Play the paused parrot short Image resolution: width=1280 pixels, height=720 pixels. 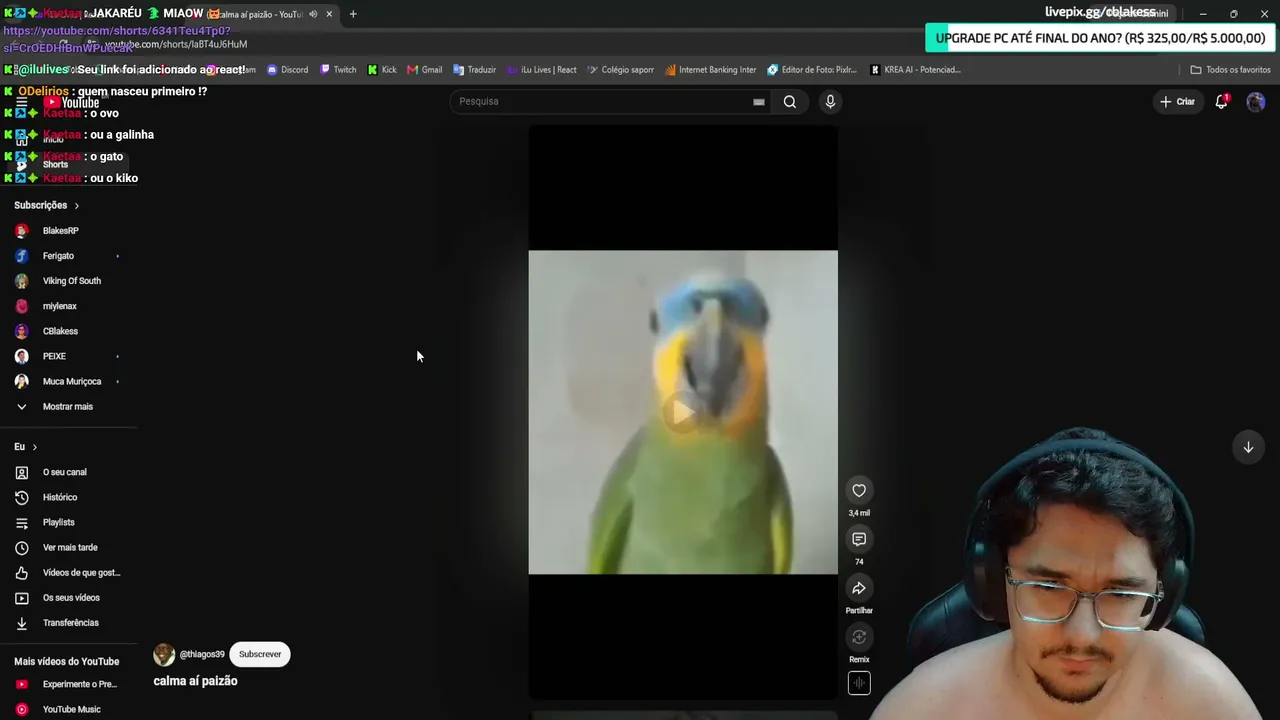pos(683,412)
